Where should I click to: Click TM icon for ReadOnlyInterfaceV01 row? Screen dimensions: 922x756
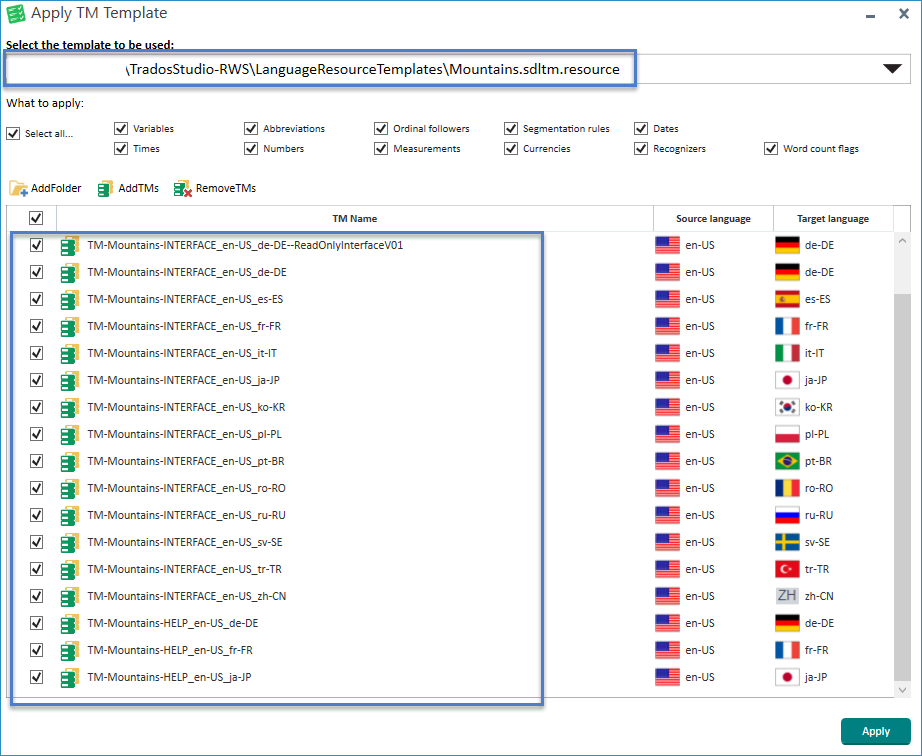pyautogui.click(x=70, y=246)
